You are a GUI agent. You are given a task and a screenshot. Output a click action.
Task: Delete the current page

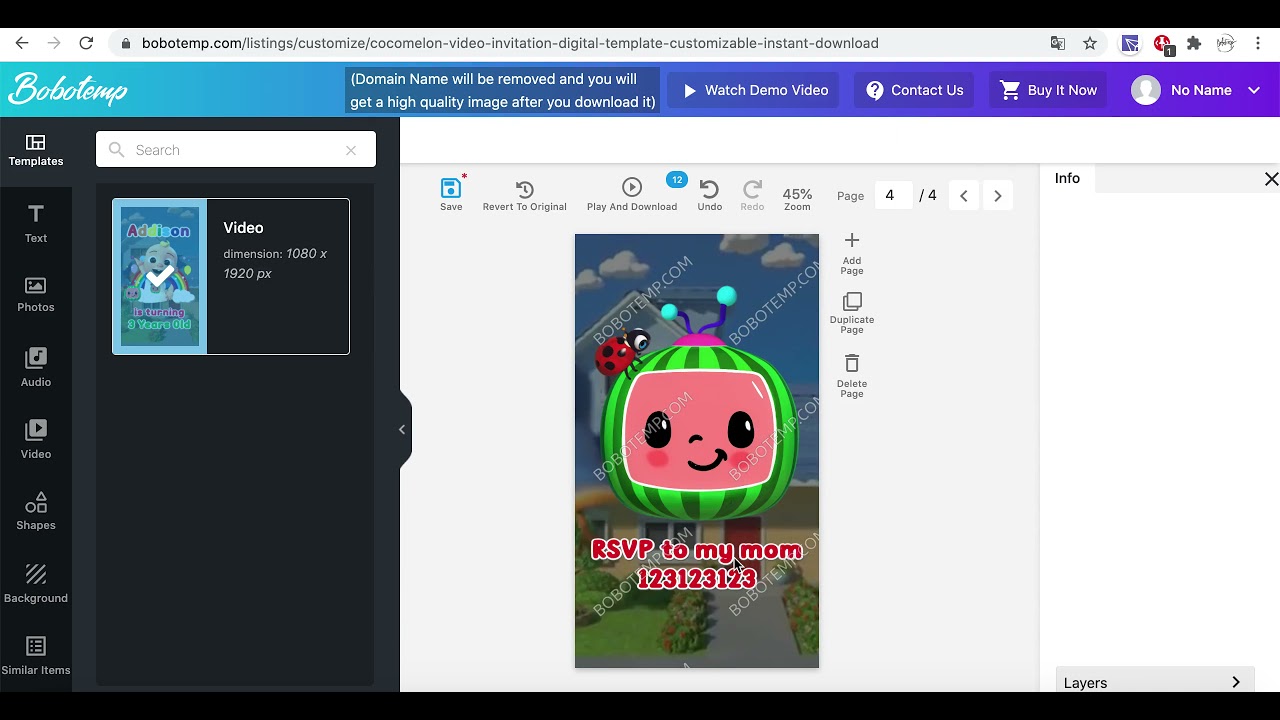coord(852,376)
